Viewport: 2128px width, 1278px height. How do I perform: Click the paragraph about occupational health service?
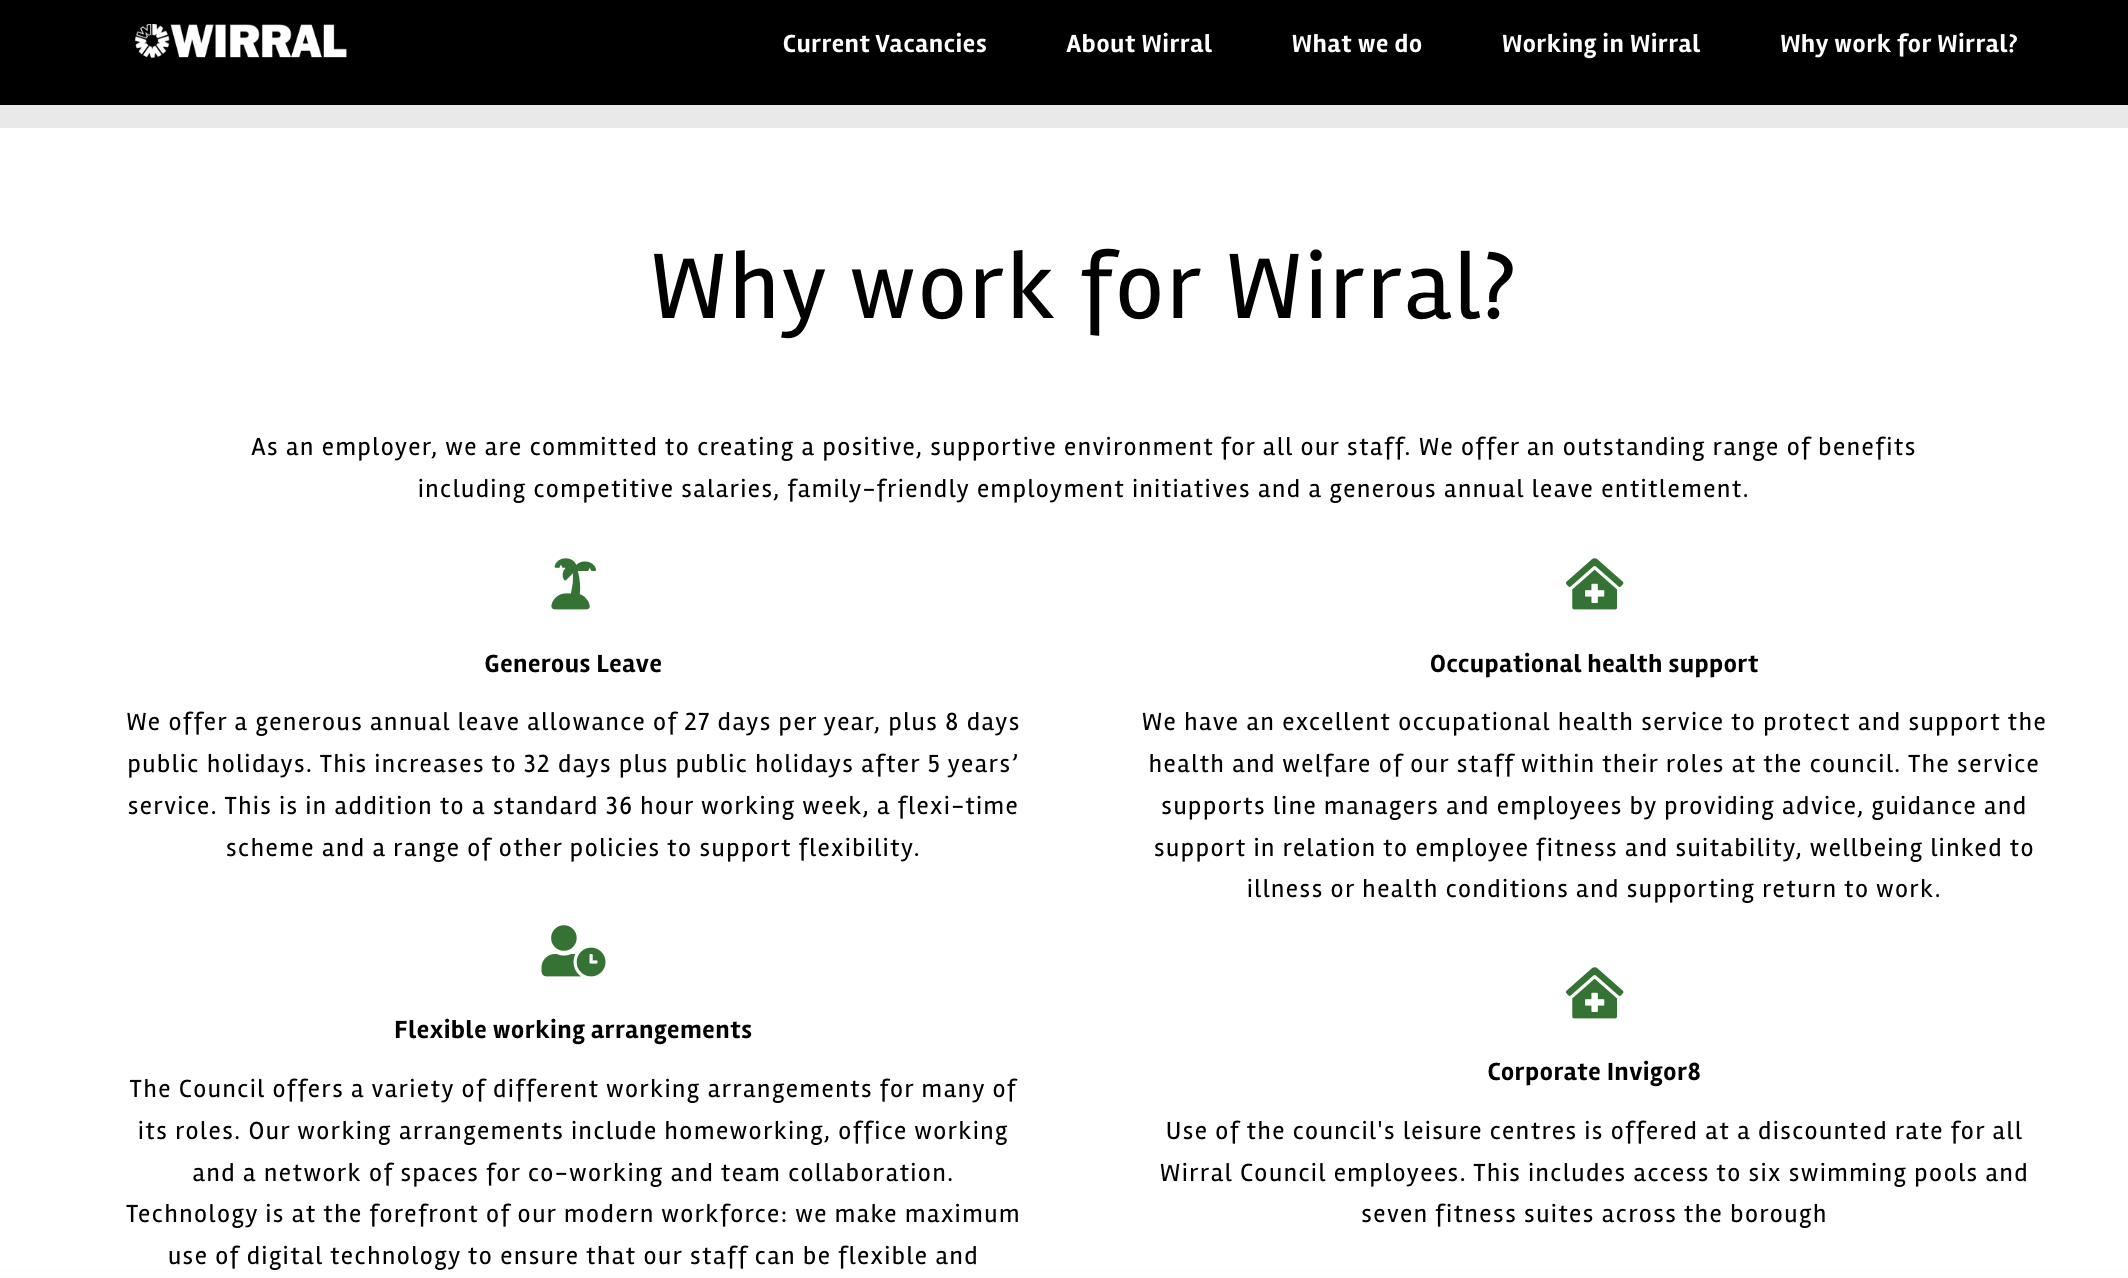click(x=1594, y=806)
